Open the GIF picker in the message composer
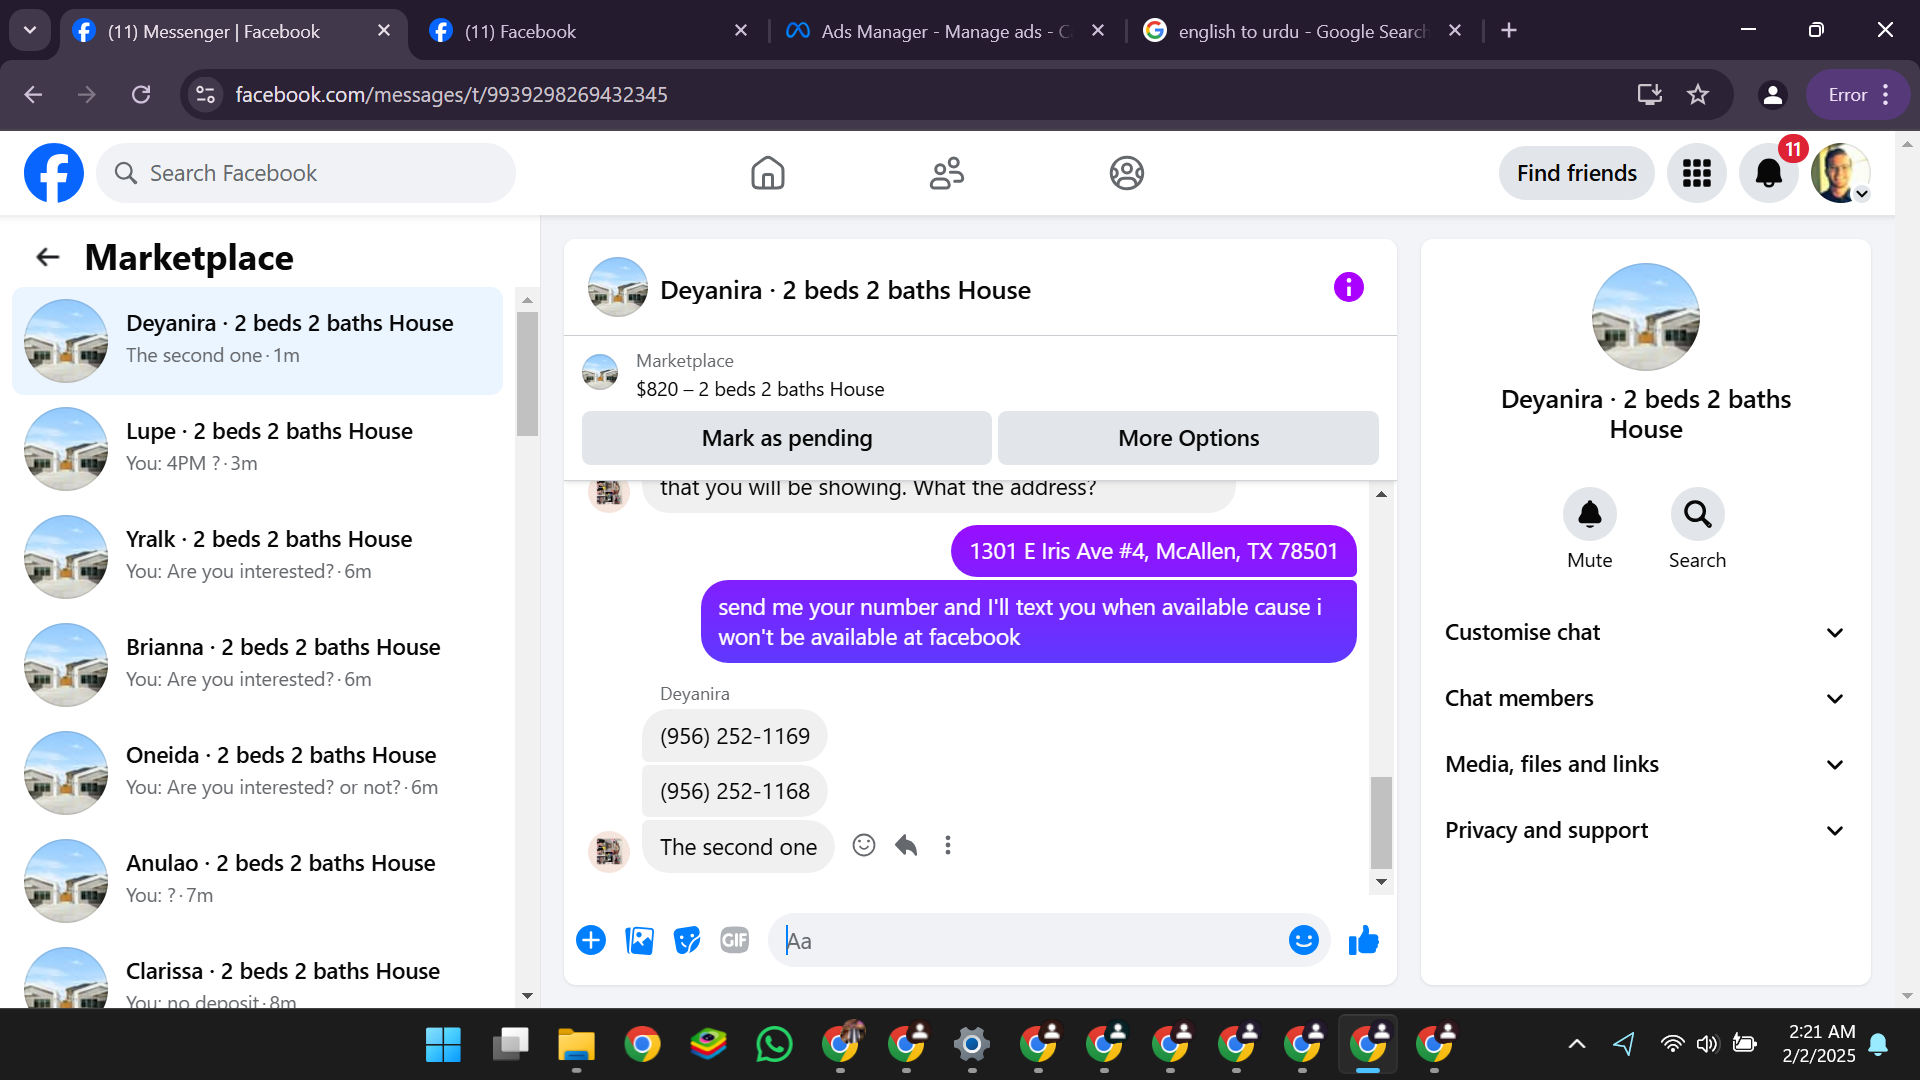1920x1080 pixels. tap(734, 941)
